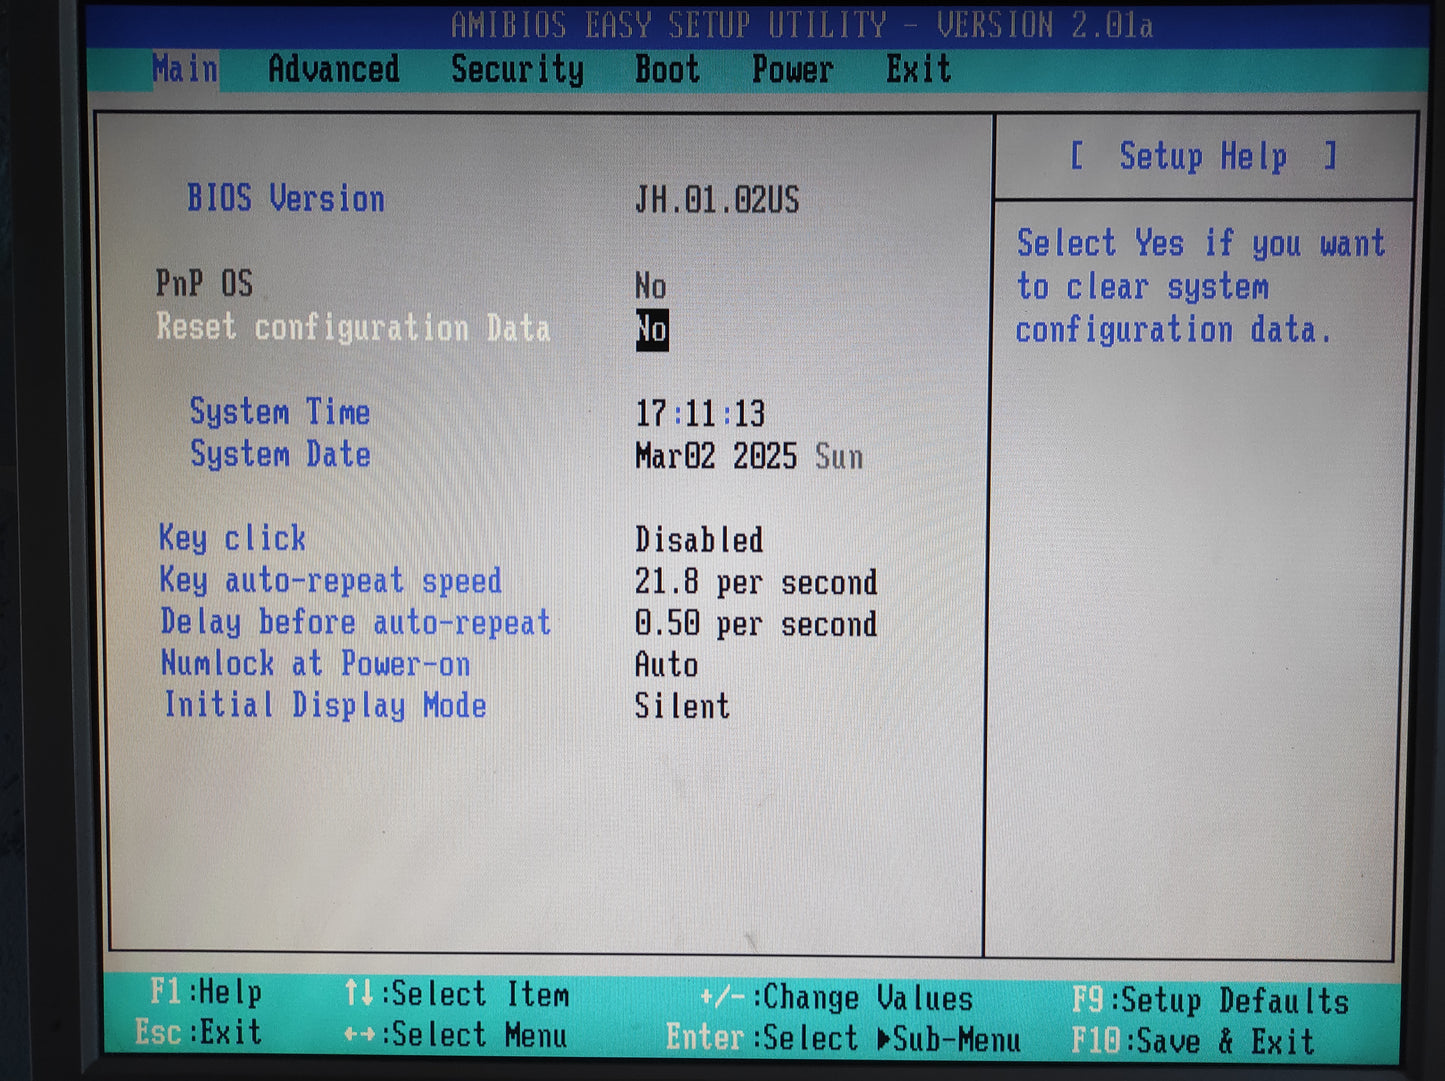Click F9:Setup Defaults in footer
This screenshot has width=1445, height=1081.
[1210, 1000]
